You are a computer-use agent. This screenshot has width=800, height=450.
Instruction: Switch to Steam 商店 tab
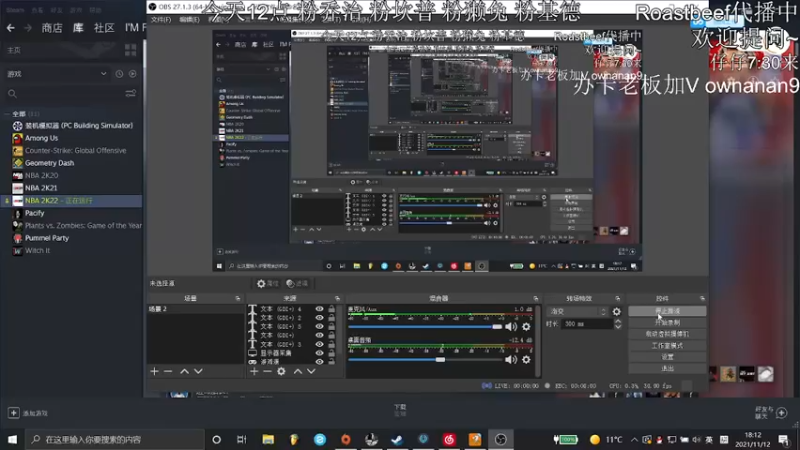click(x=52, y=28)
